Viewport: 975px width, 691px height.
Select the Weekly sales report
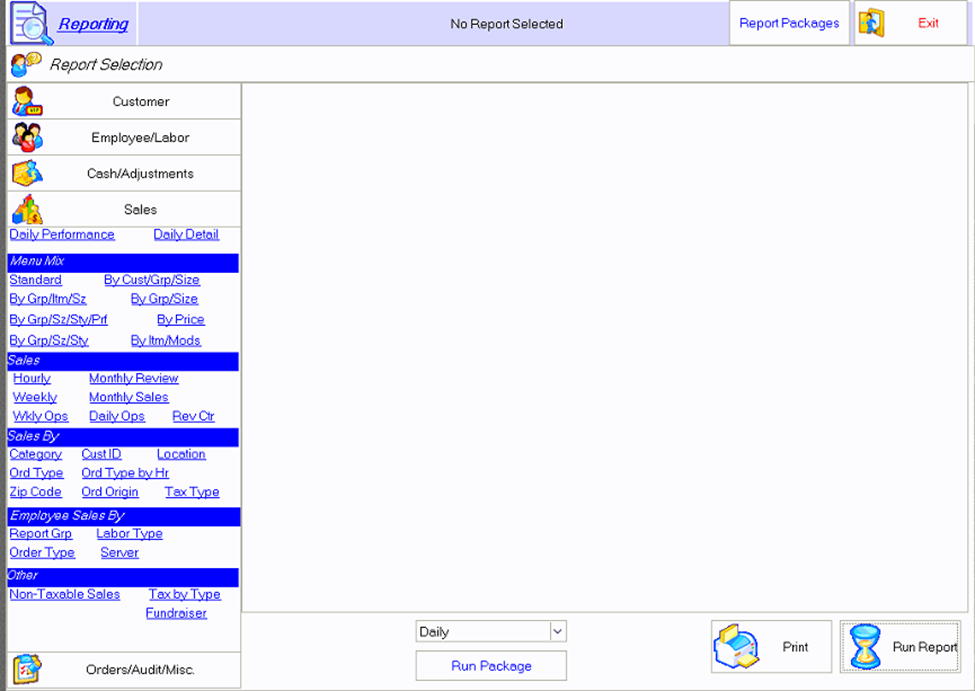(35, 397)
